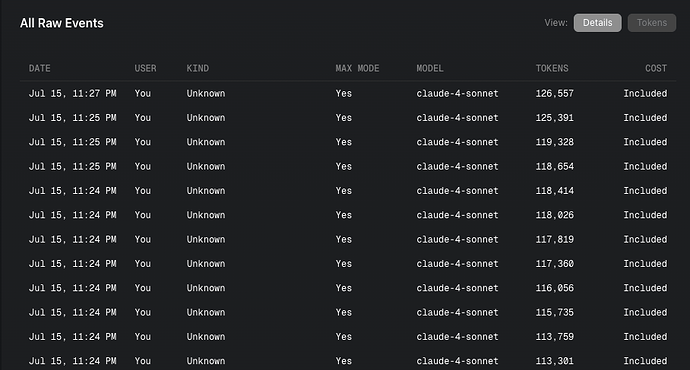Click the 116,056 tokens row
The image size is (690, 370).
click(348, 288)
